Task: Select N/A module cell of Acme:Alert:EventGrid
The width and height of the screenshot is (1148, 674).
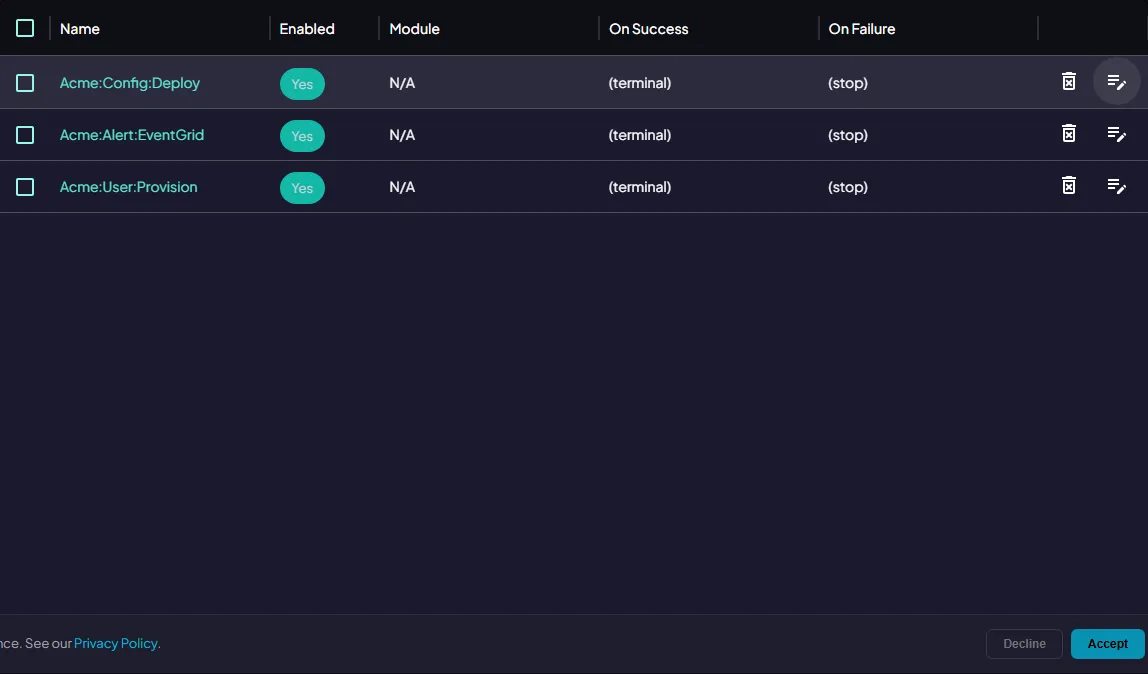Action: click(402, 135)
